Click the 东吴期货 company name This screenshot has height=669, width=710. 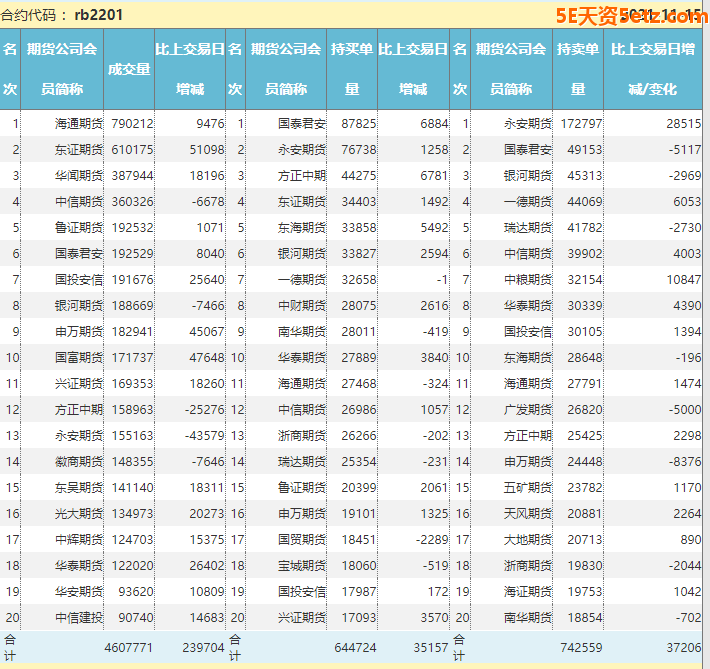79,488
